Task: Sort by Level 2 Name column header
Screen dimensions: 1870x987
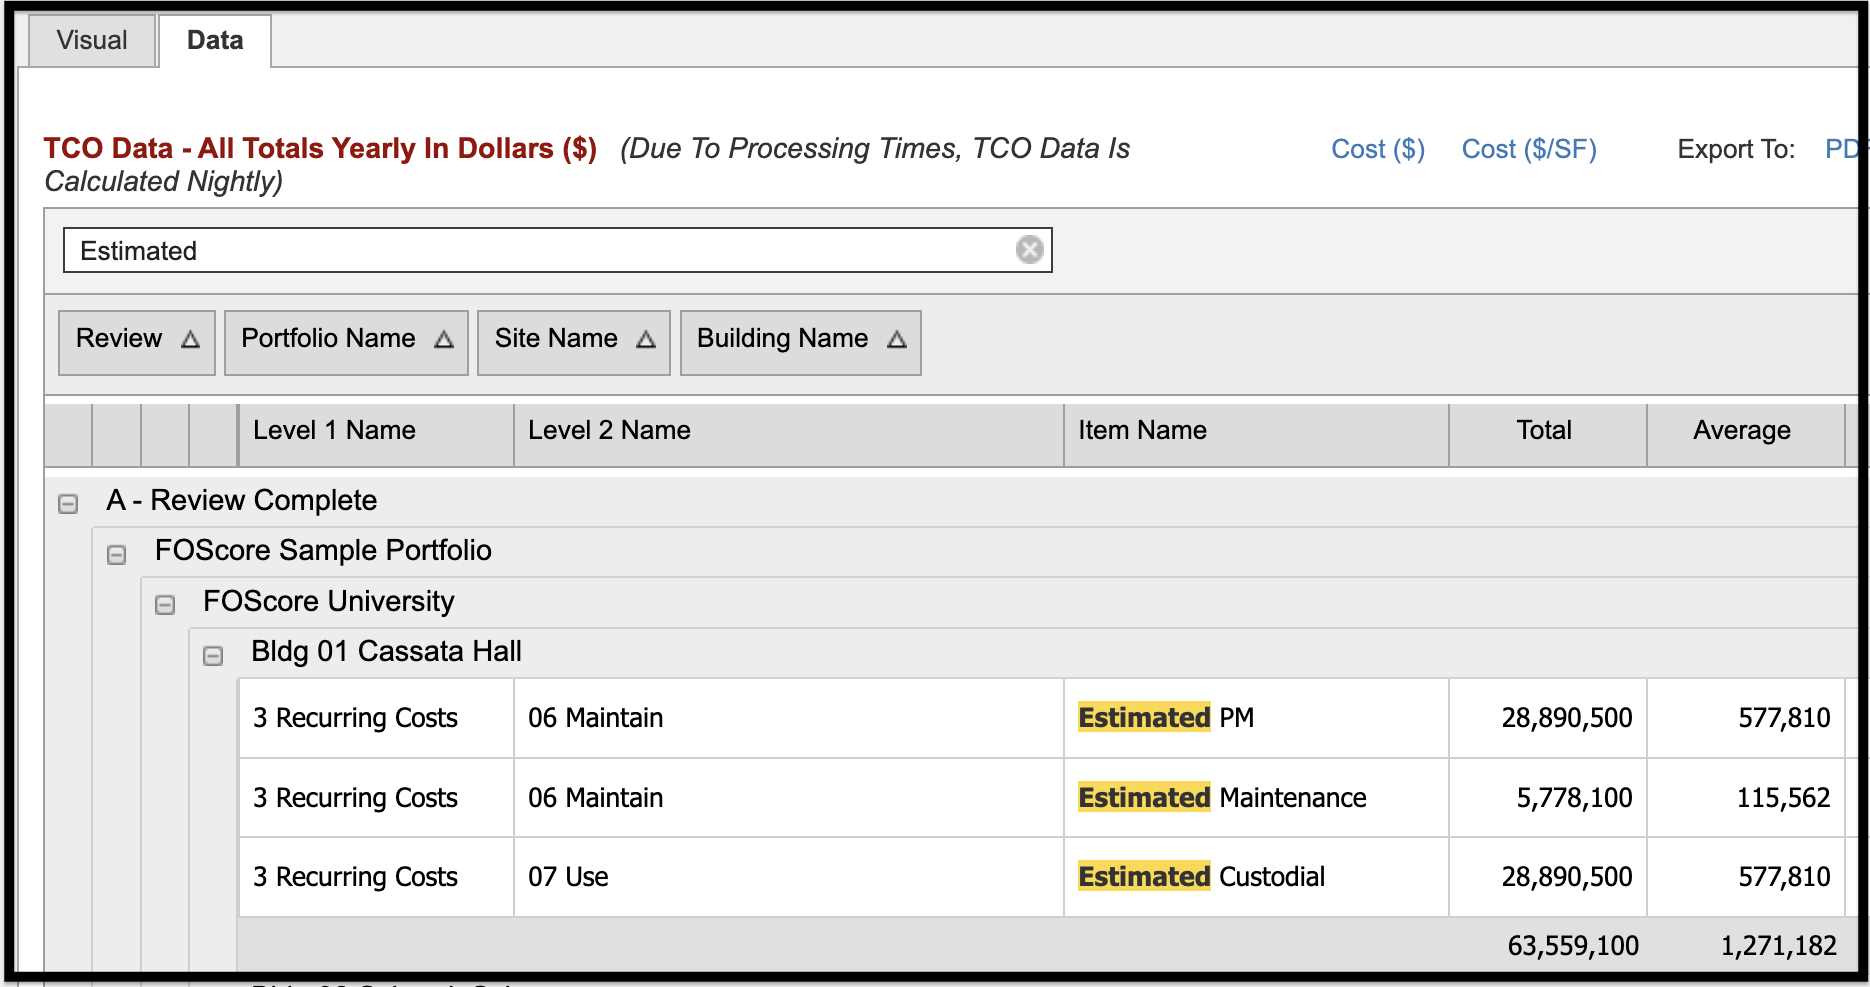Action: tap(789, 435)
